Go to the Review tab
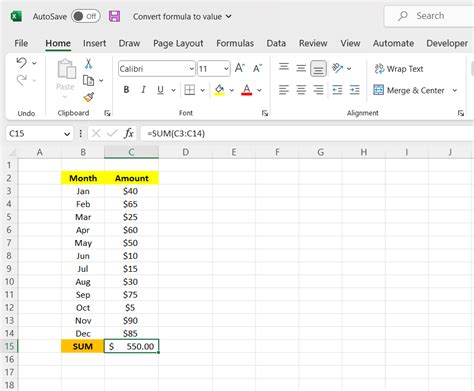Image resolution: width=474 pixels, height=391 pixels. click(313, 43)
